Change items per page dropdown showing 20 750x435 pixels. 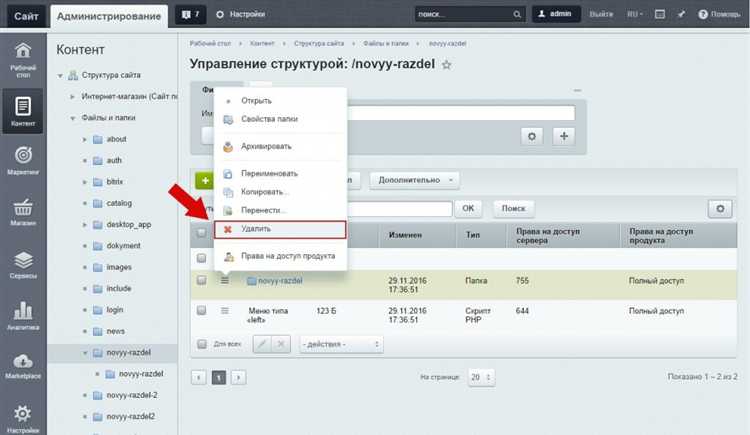click(x=481, y=377)
